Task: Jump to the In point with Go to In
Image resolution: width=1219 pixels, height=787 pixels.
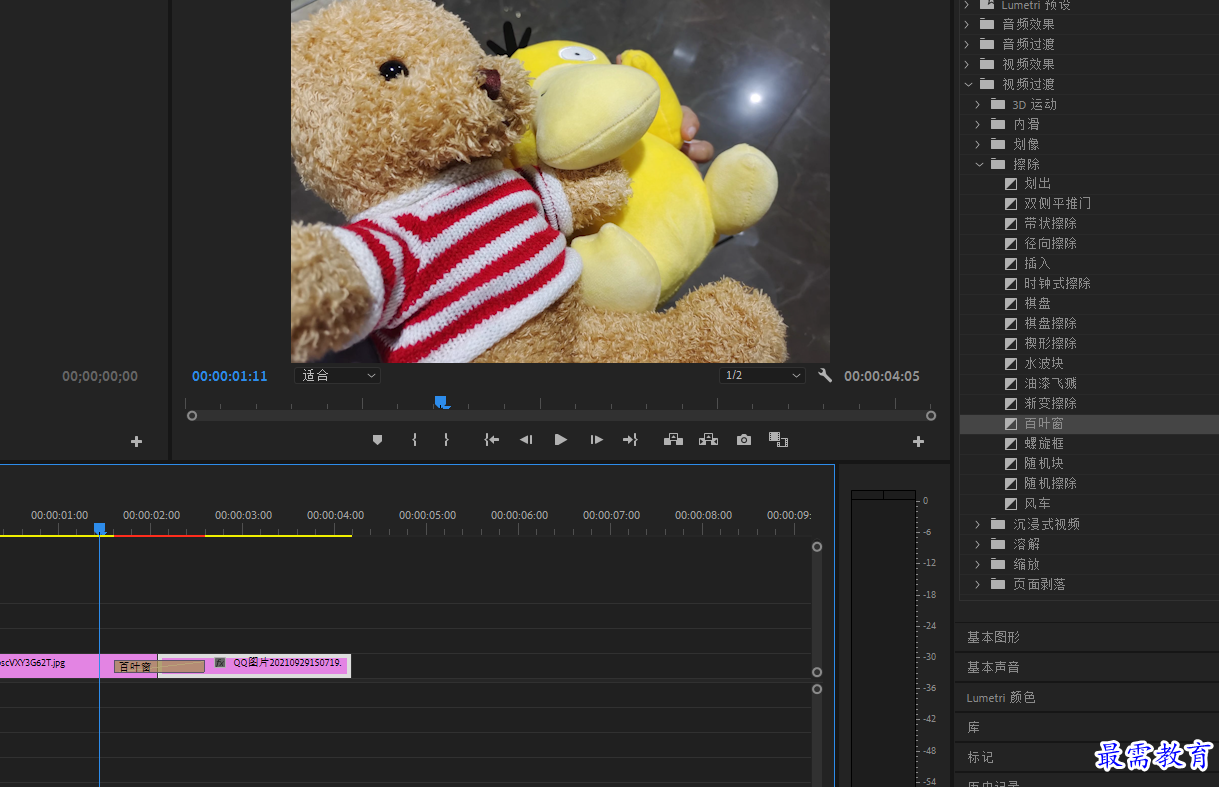Action: click(491, 440)
